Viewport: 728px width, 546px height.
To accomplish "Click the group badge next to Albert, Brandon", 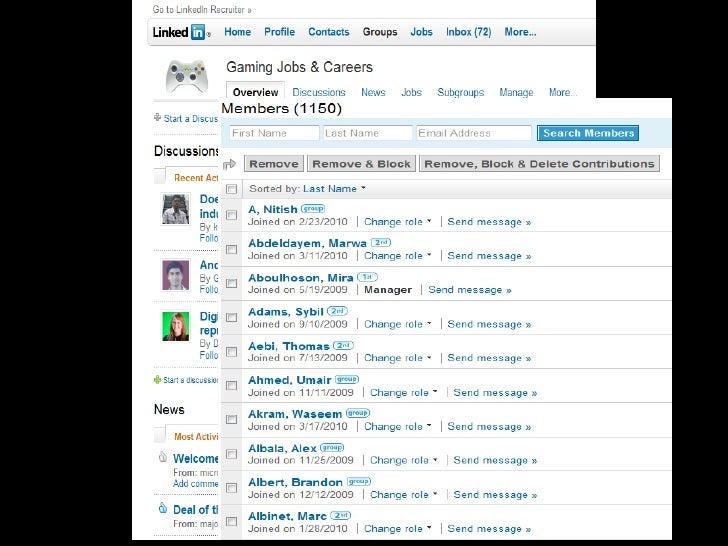I will tap(359, 481).
